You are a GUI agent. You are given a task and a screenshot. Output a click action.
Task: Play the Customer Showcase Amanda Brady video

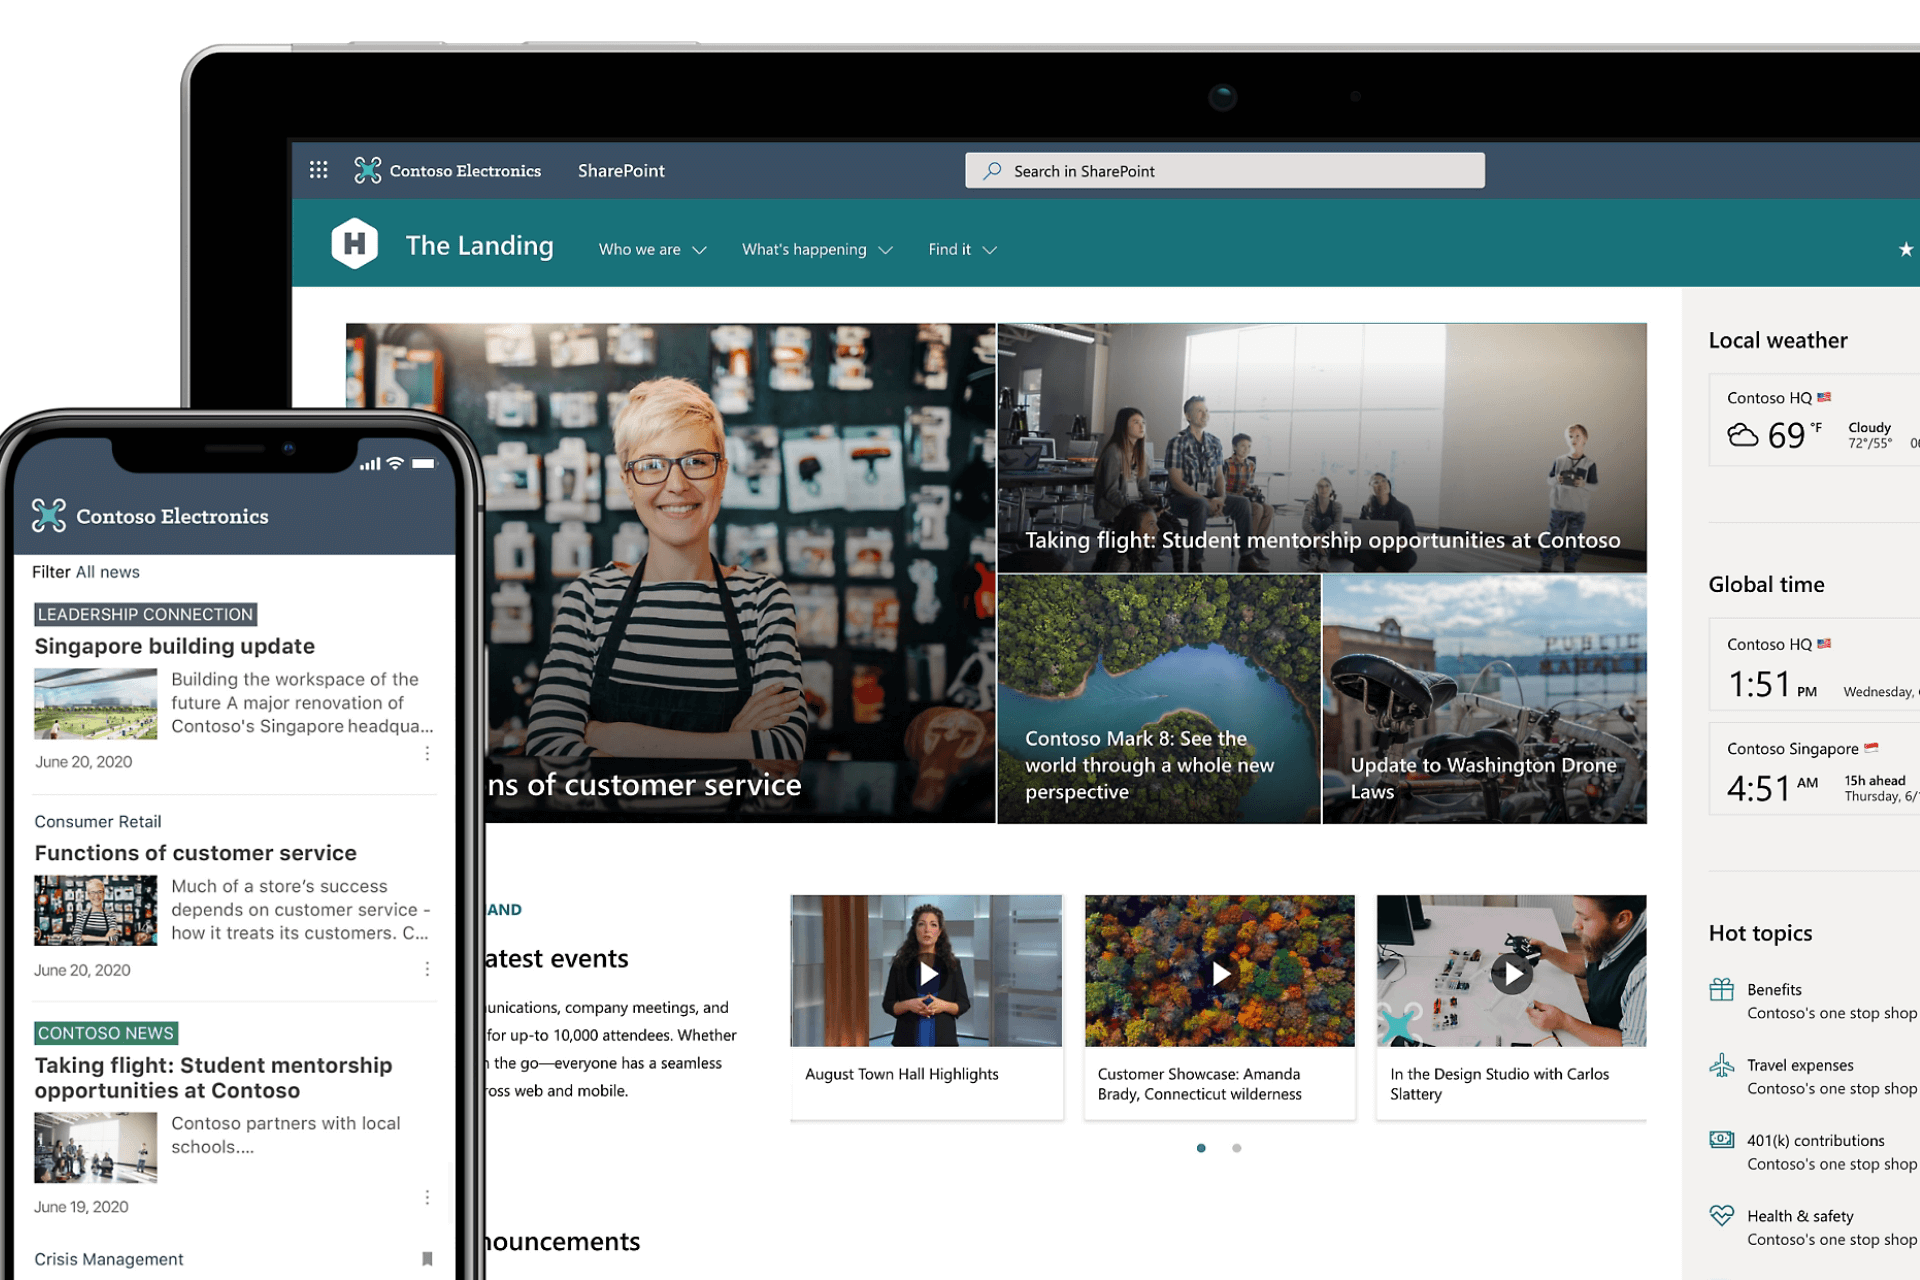coord(1219,971)
